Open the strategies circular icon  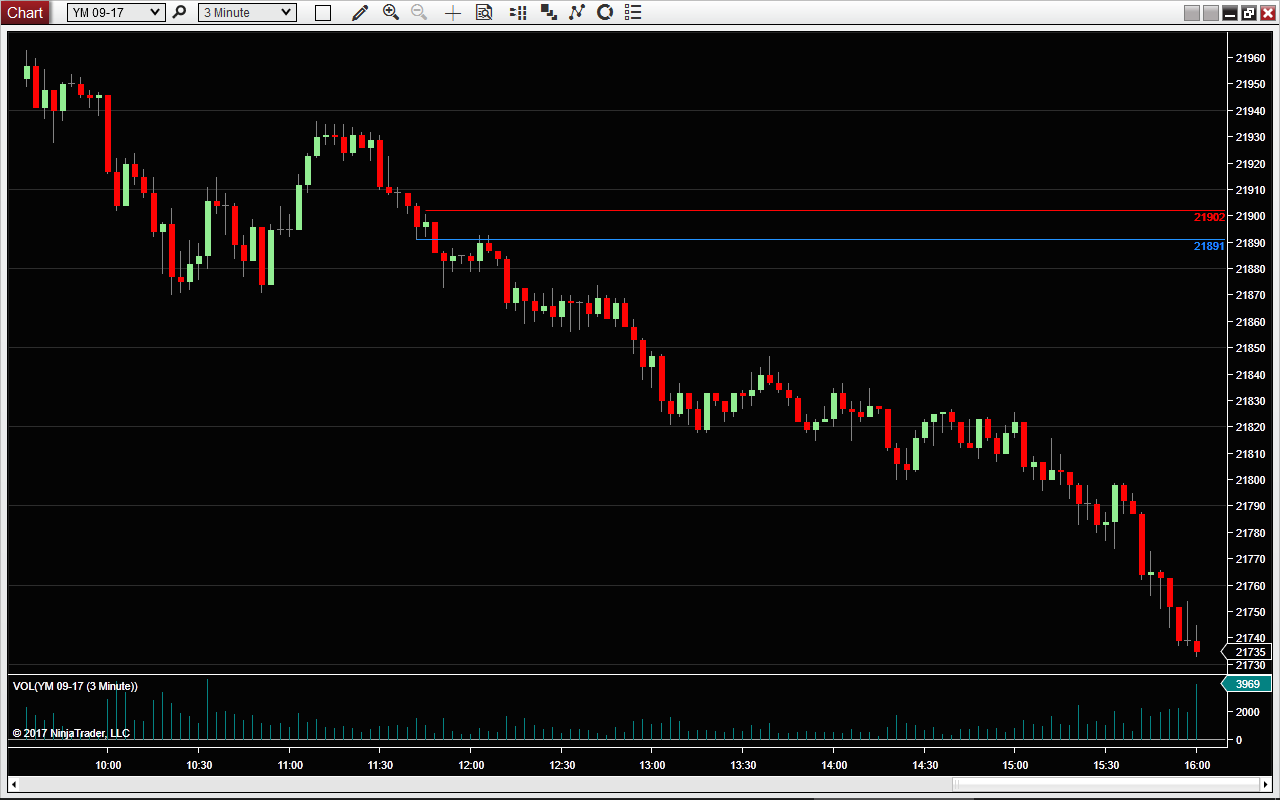[x=604, y=12]
